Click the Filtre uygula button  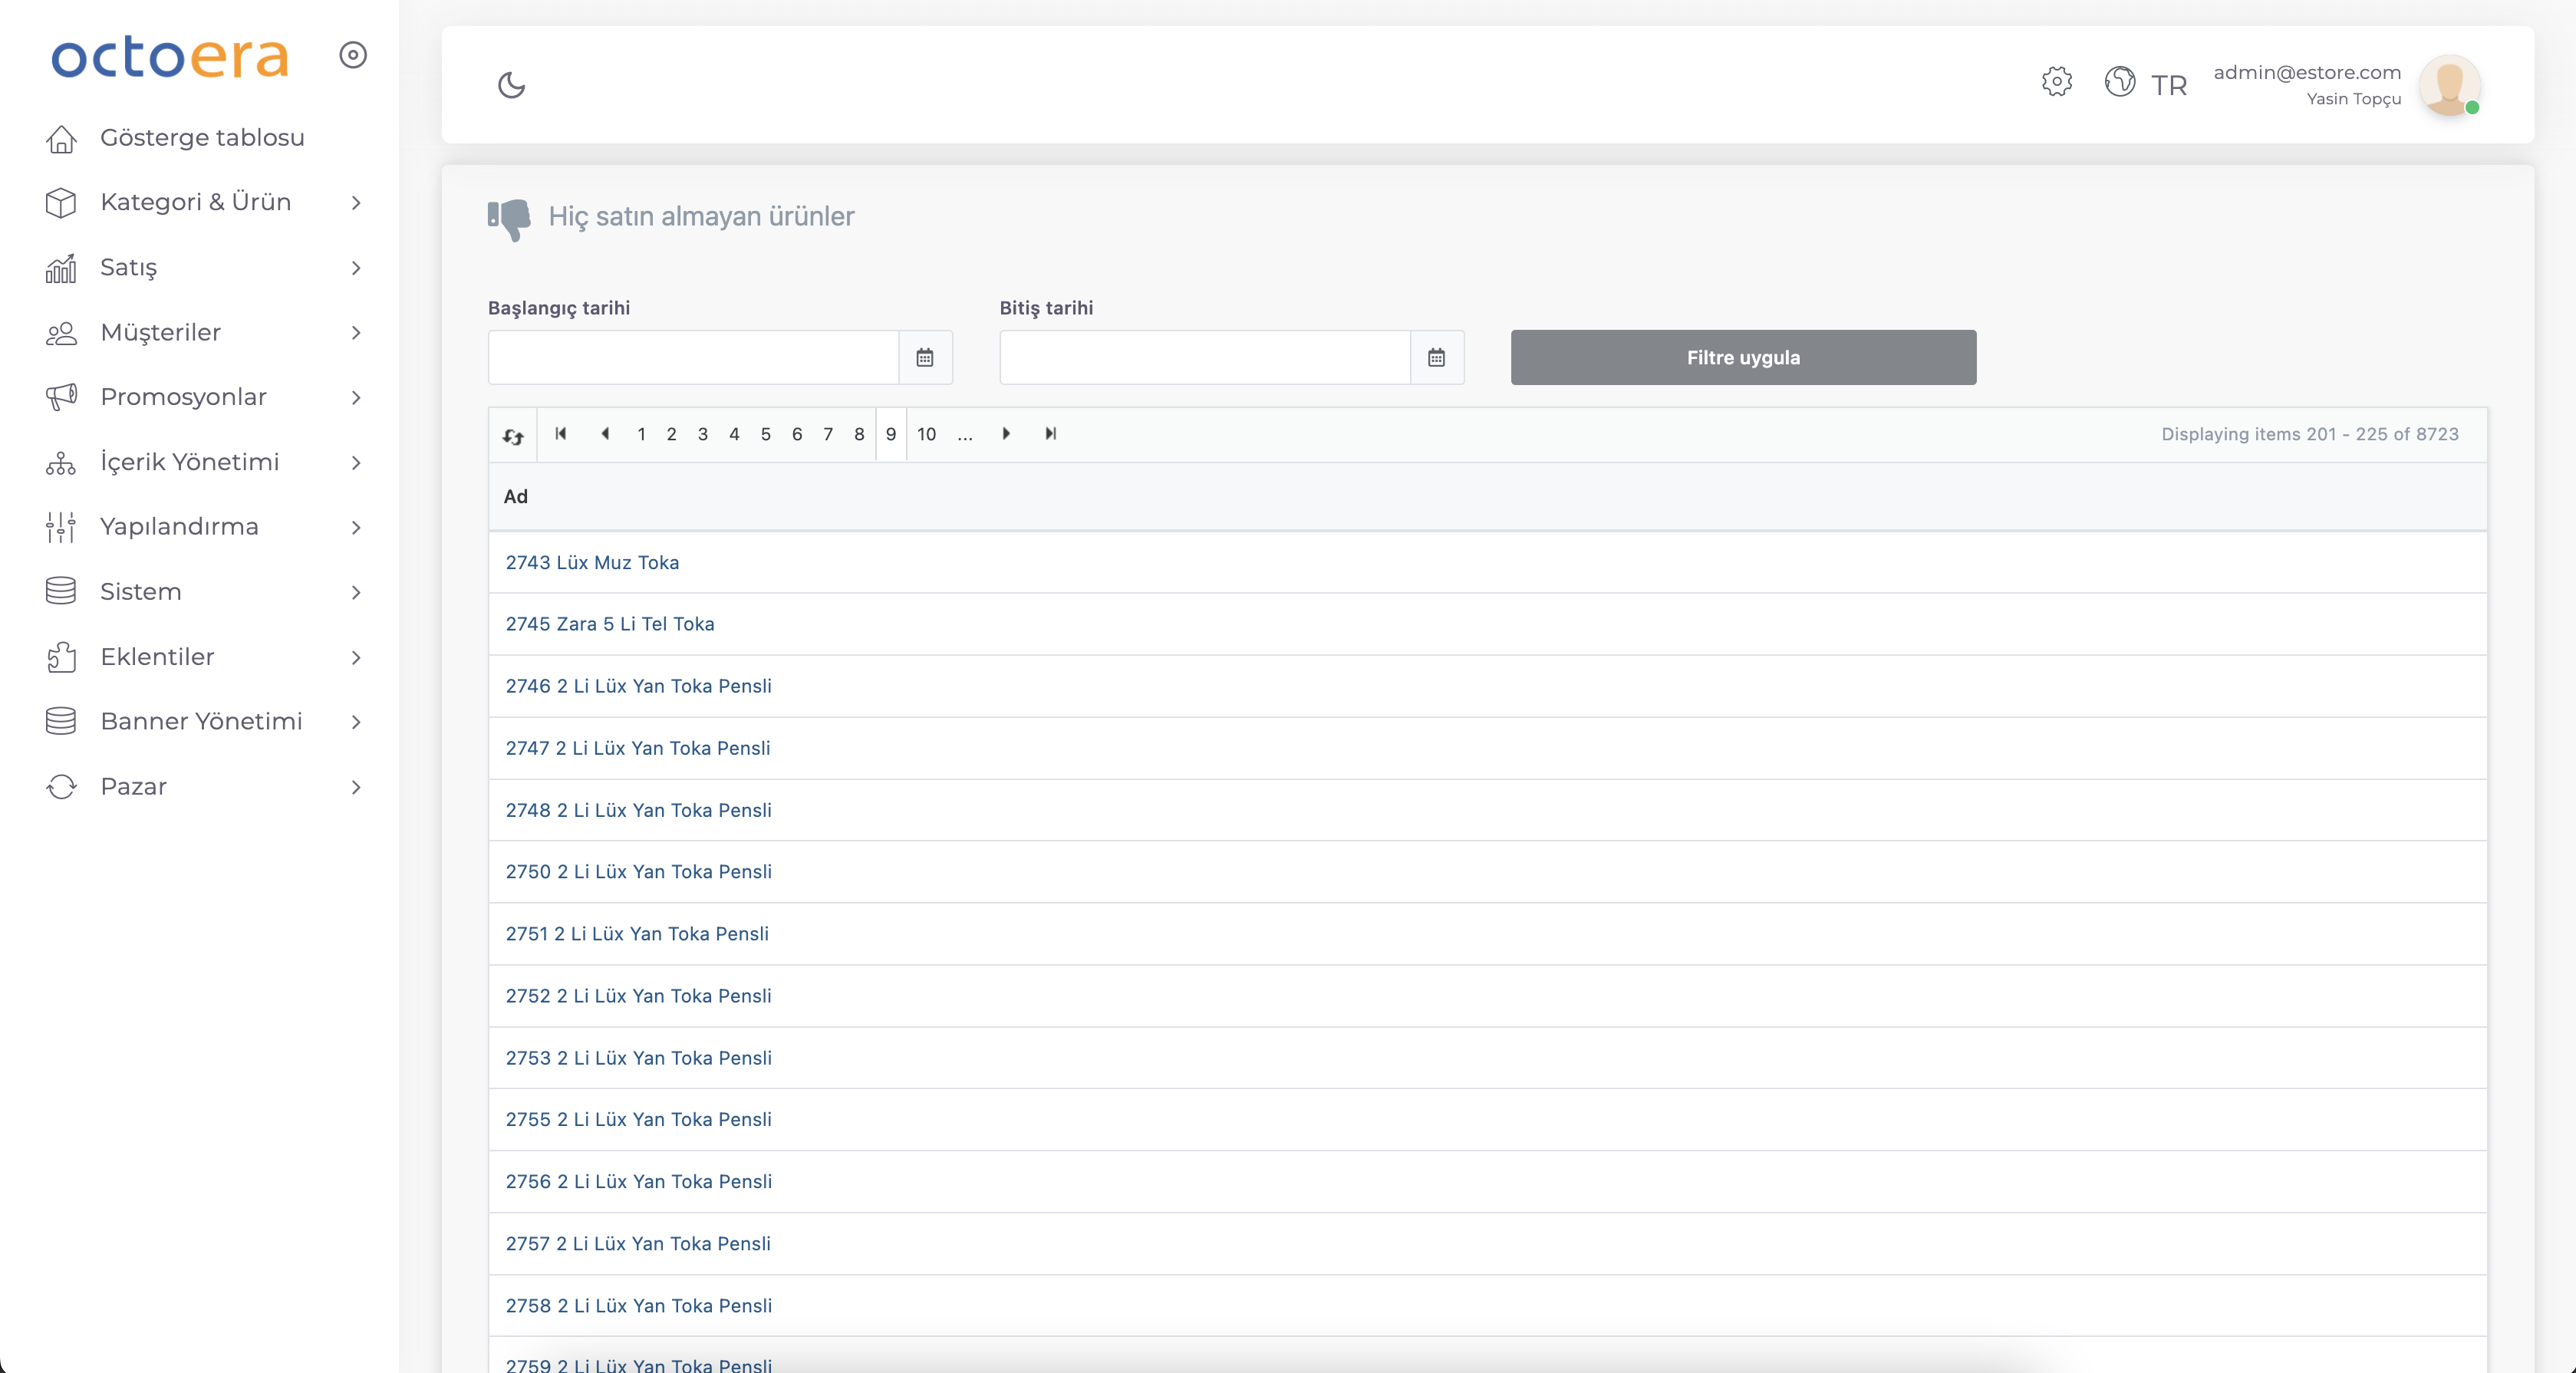coord(1742,357)
